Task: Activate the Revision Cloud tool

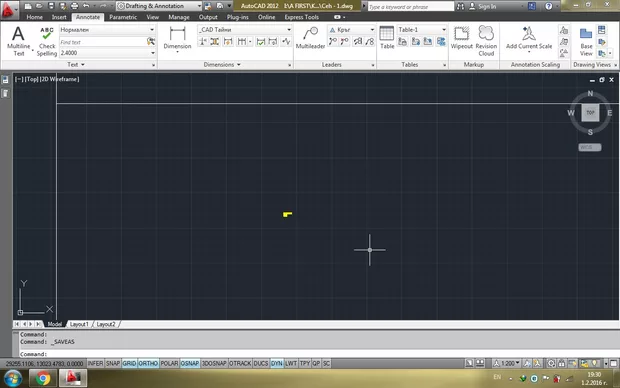Action: tap(486, 41)
